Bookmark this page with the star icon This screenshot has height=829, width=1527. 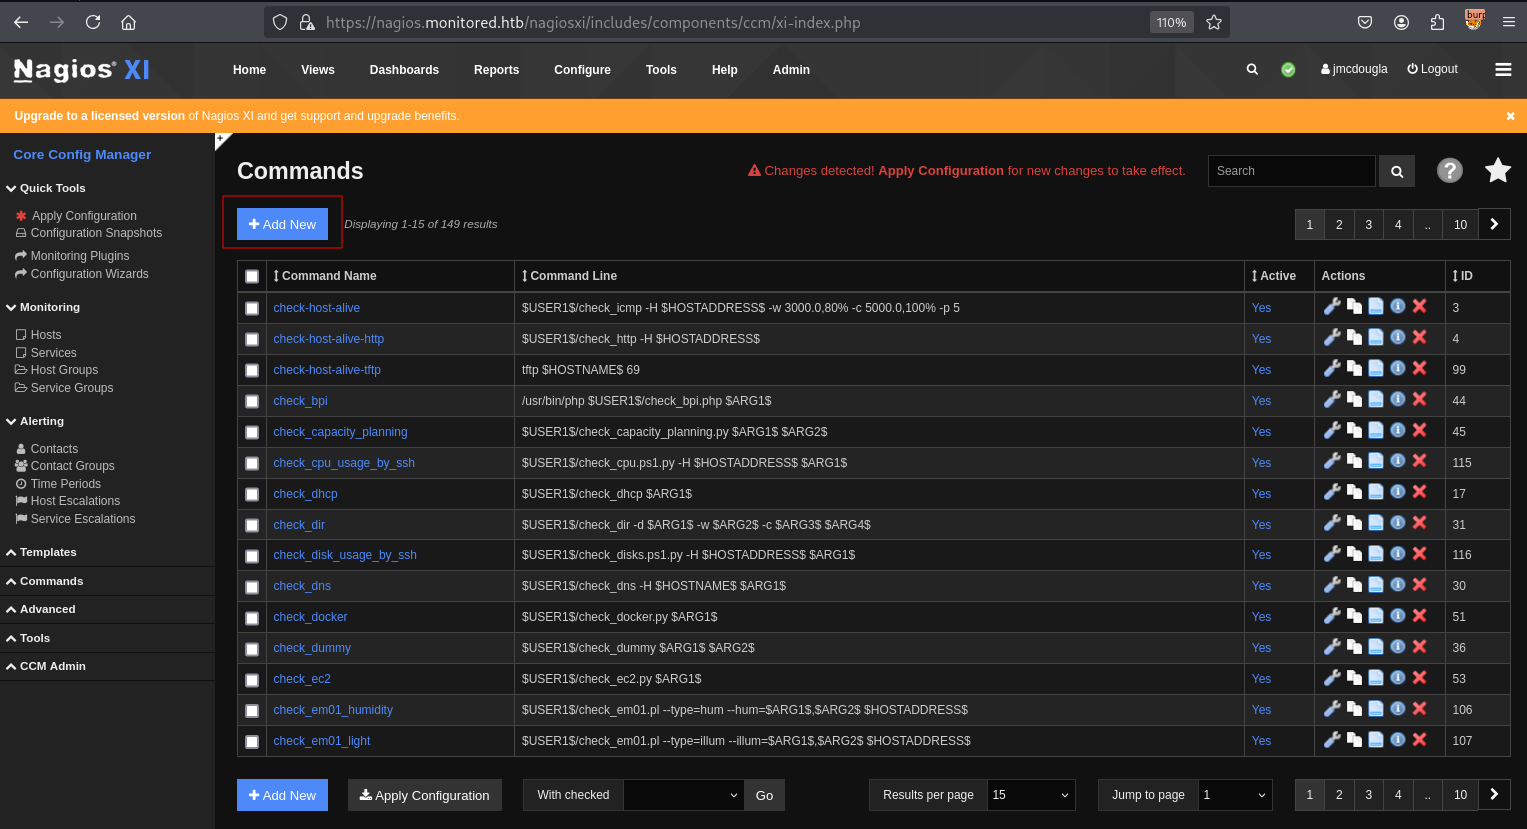(x=1214, y=22)
